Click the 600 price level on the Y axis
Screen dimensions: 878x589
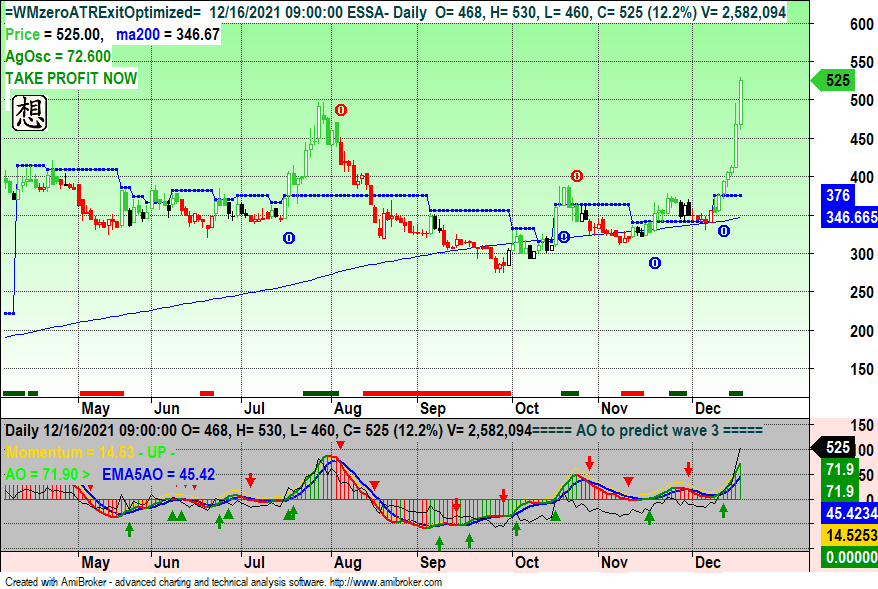click(x=861, y=24)
